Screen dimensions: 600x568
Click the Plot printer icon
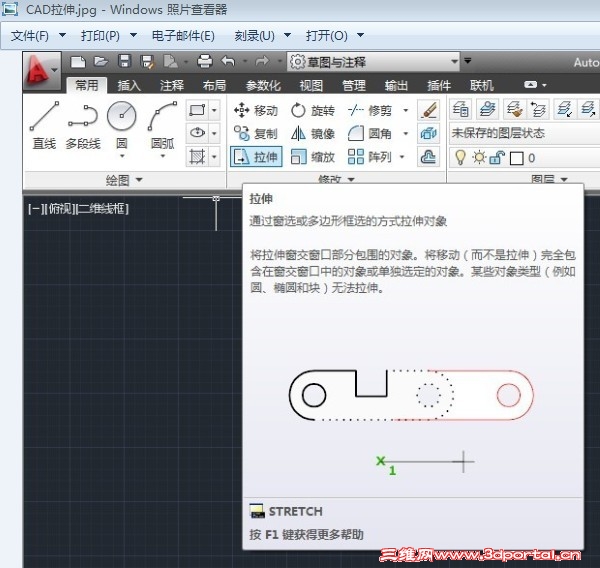[205, 61]
